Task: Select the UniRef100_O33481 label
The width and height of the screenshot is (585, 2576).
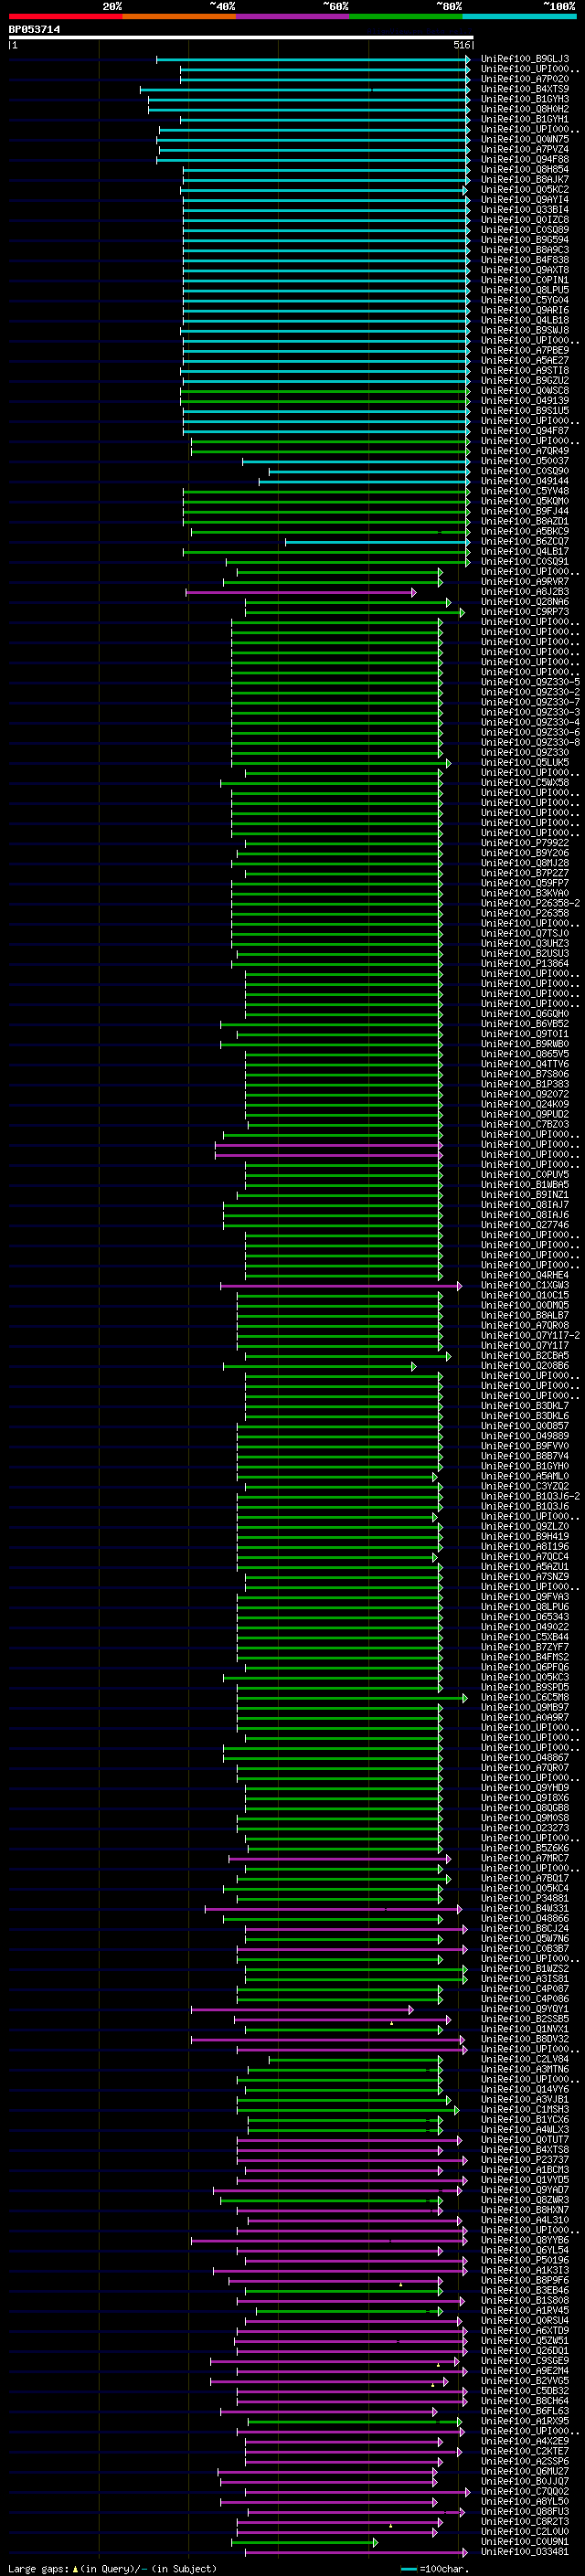Action: (524, 2552)
